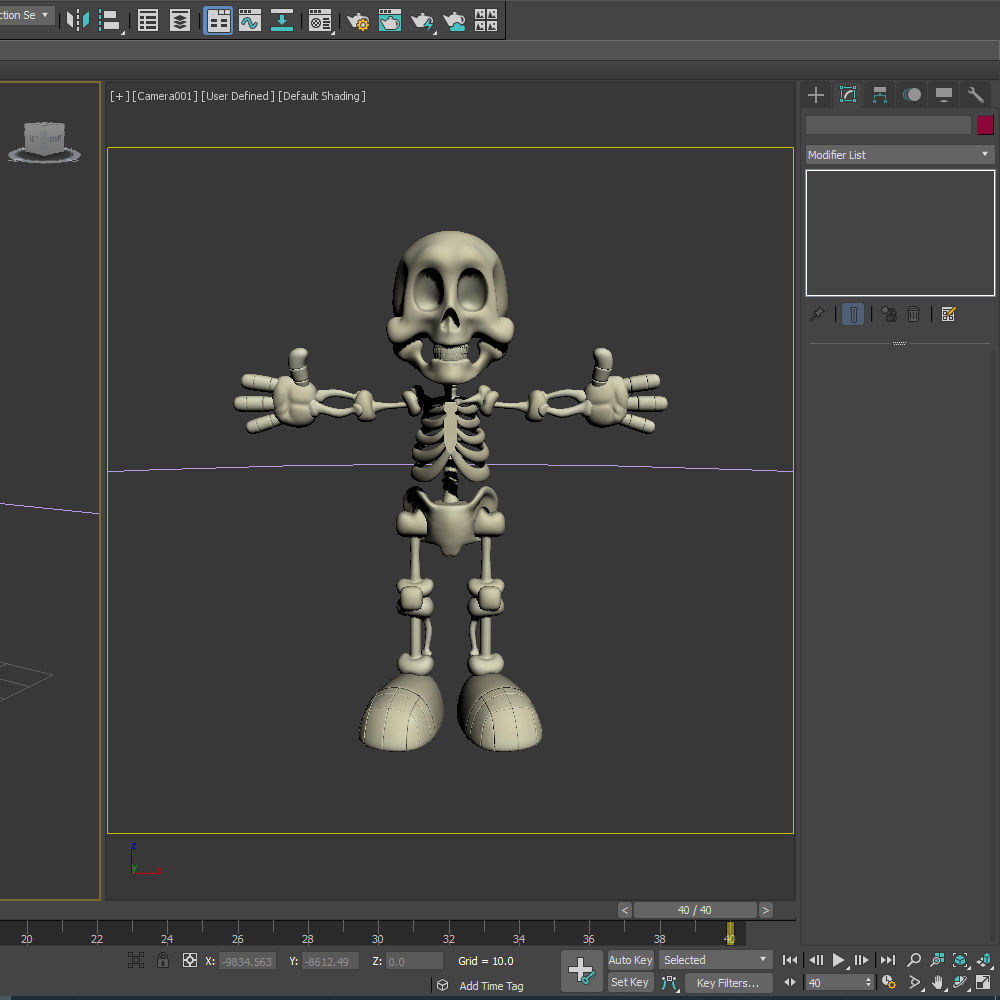Open the Selected key filter dropdown

716,960
